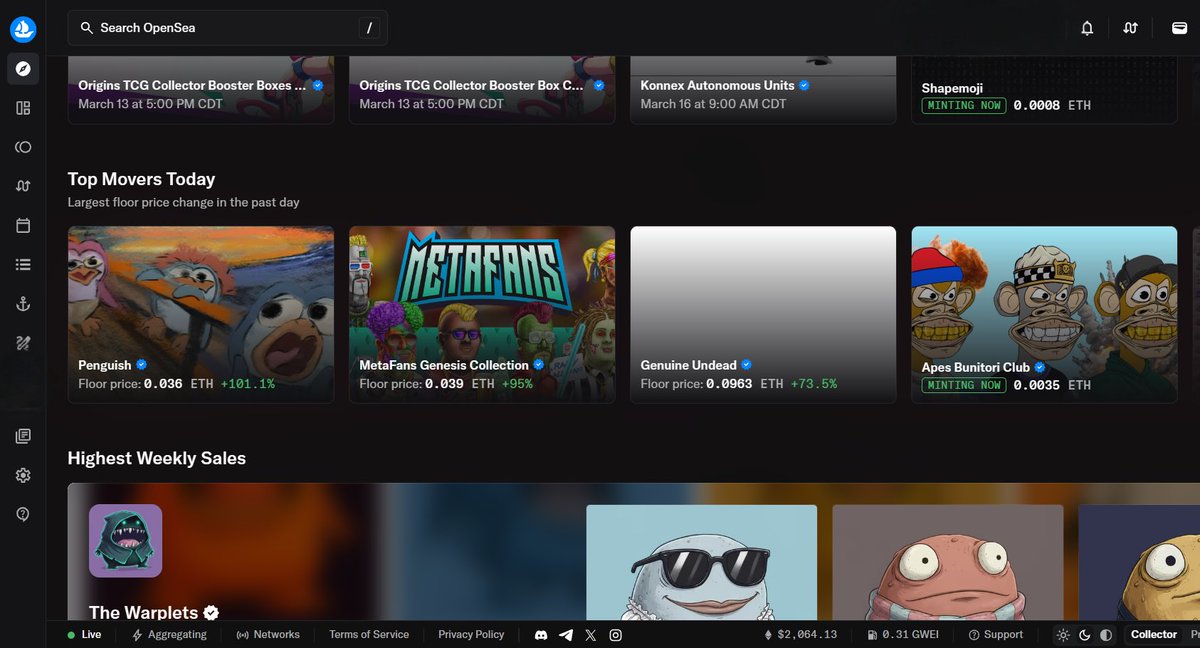
Task: Switch to light theme sun icon
Action: [x=1063, y=635]
